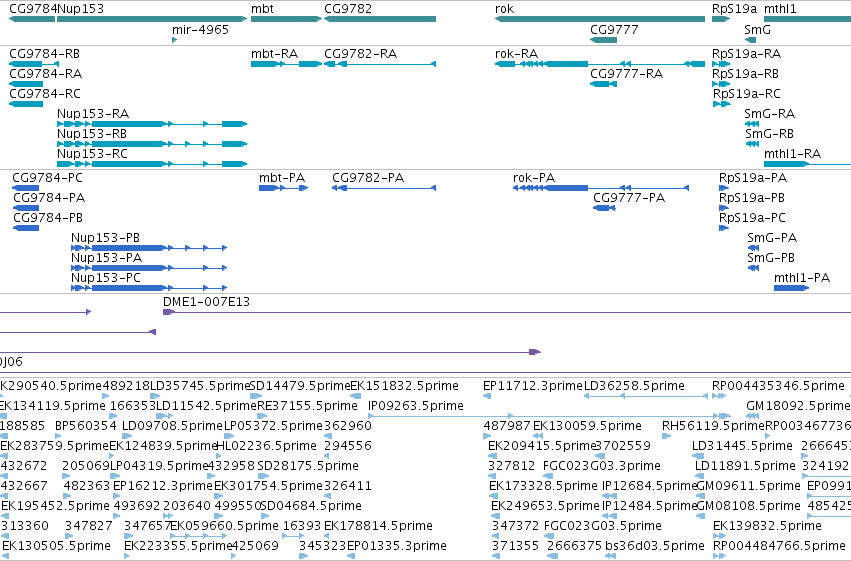Click the rok gene bar
Screen dimensions: 851x561
pos(600,19)
